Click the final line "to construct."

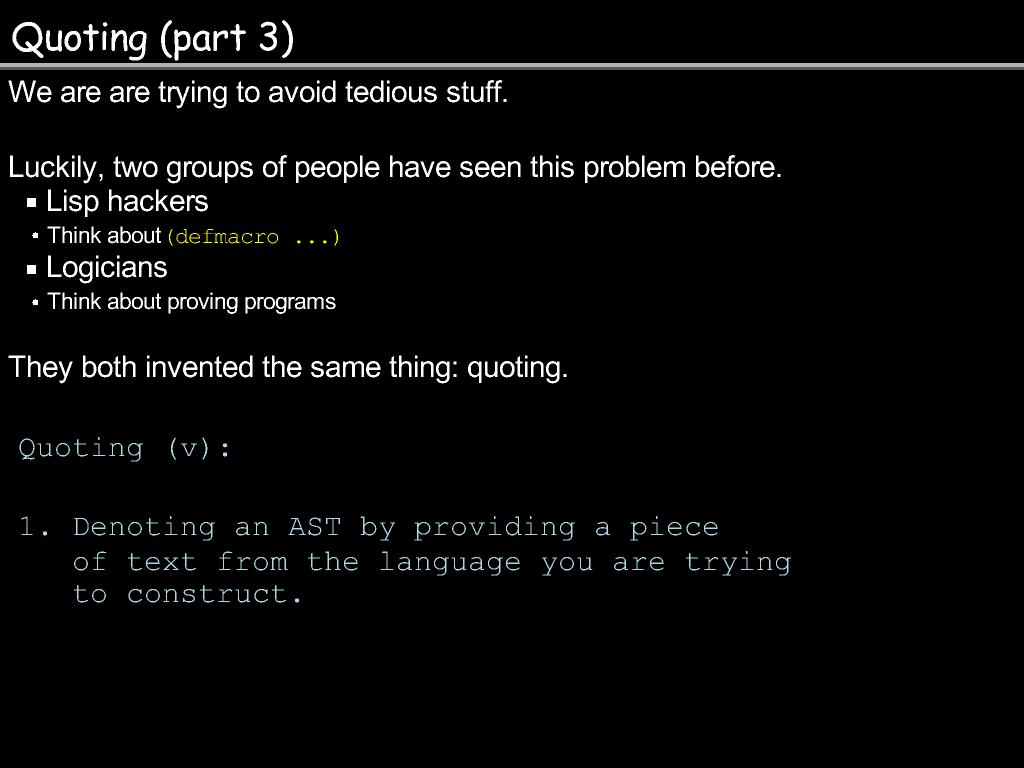coord(188,595)
